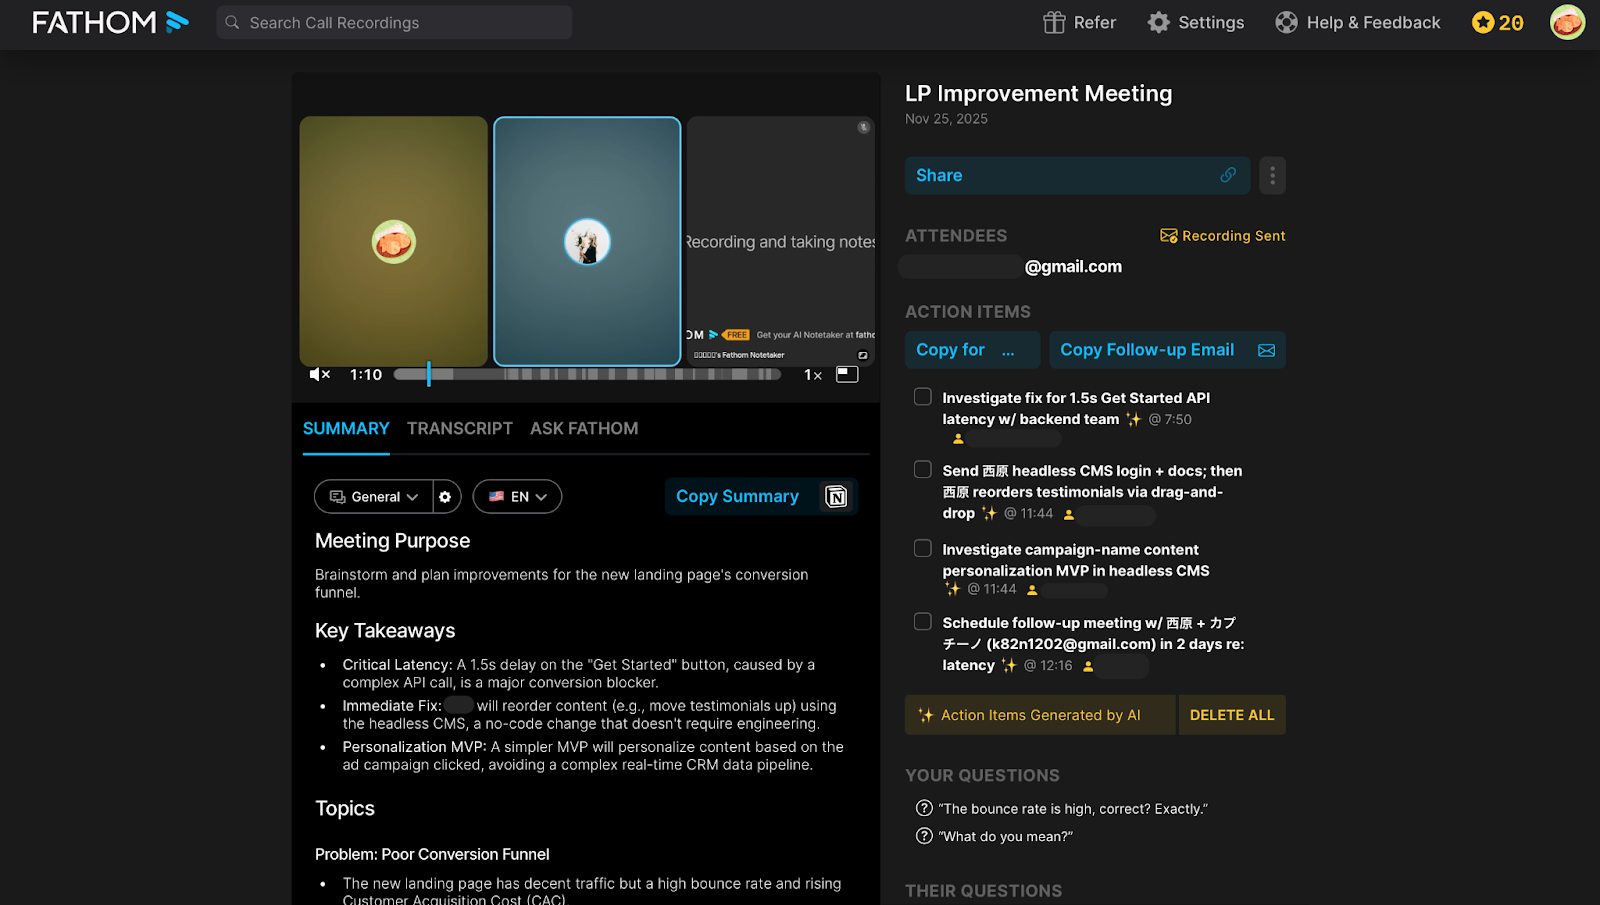Copy the share link icon

(x=1228, y=175)
